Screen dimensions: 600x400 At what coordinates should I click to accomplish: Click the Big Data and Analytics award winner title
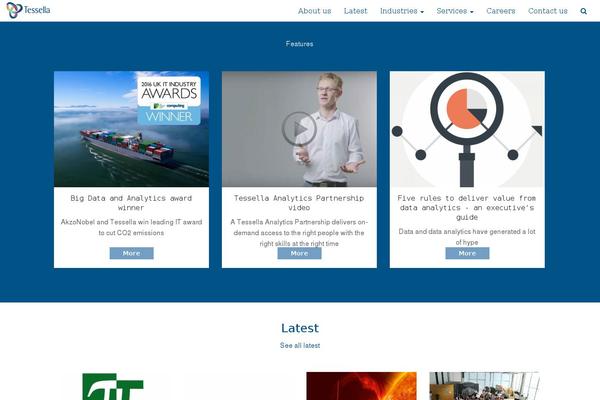131,203
